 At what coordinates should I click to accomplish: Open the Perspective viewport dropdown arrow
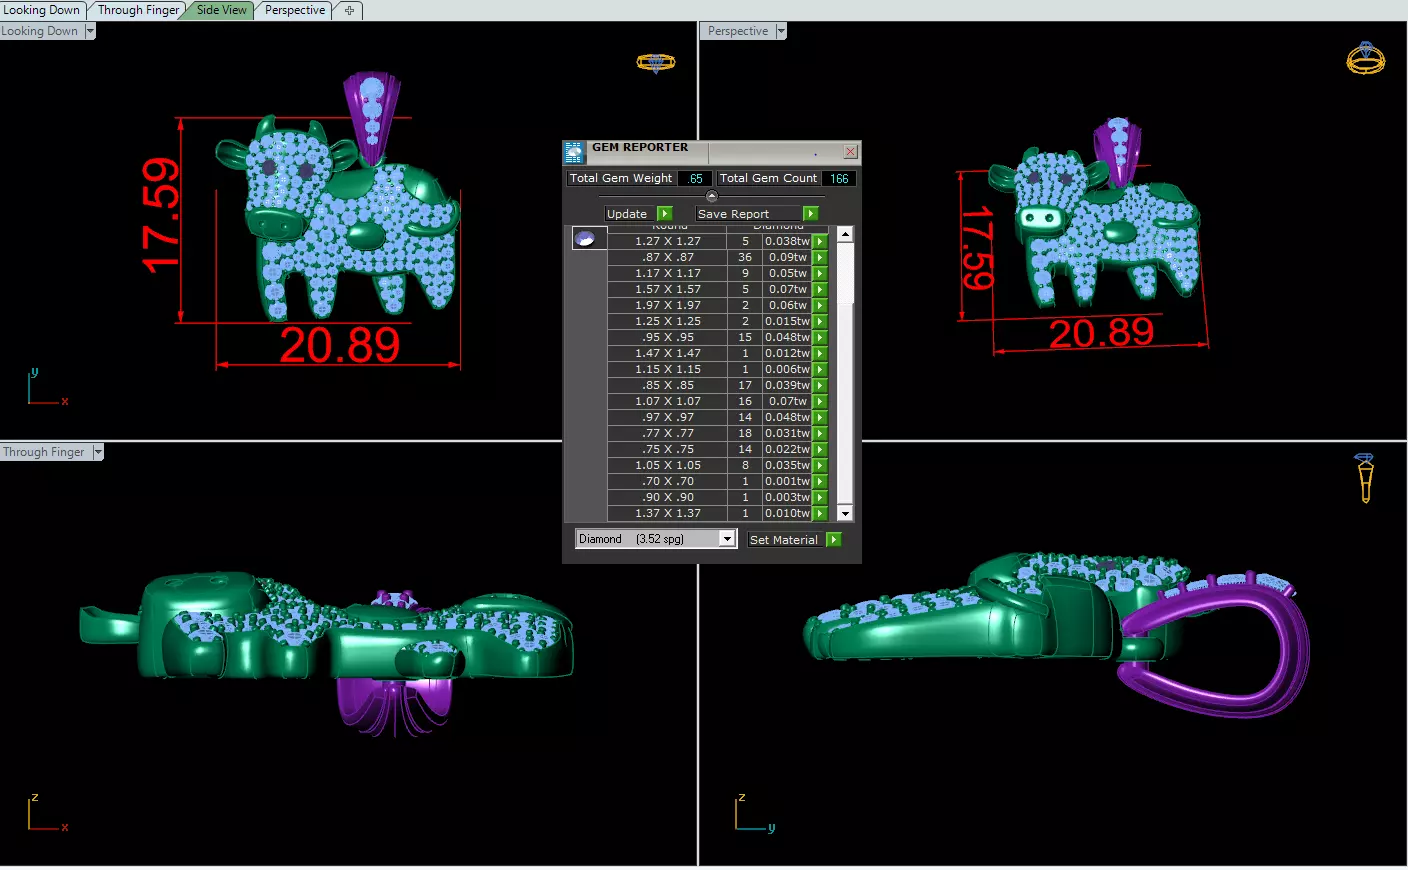tap(781, 31)
